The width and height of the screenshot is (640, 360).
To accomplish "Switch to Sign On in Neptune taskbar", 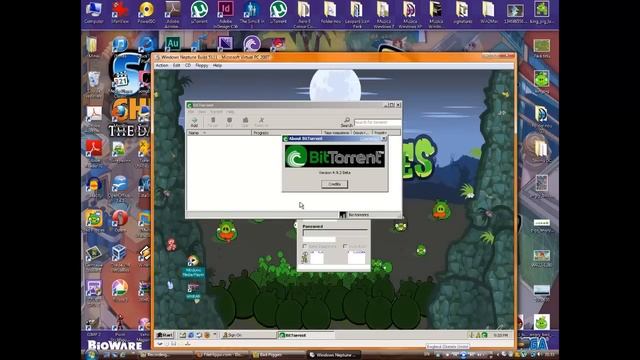I will (248, 335).
